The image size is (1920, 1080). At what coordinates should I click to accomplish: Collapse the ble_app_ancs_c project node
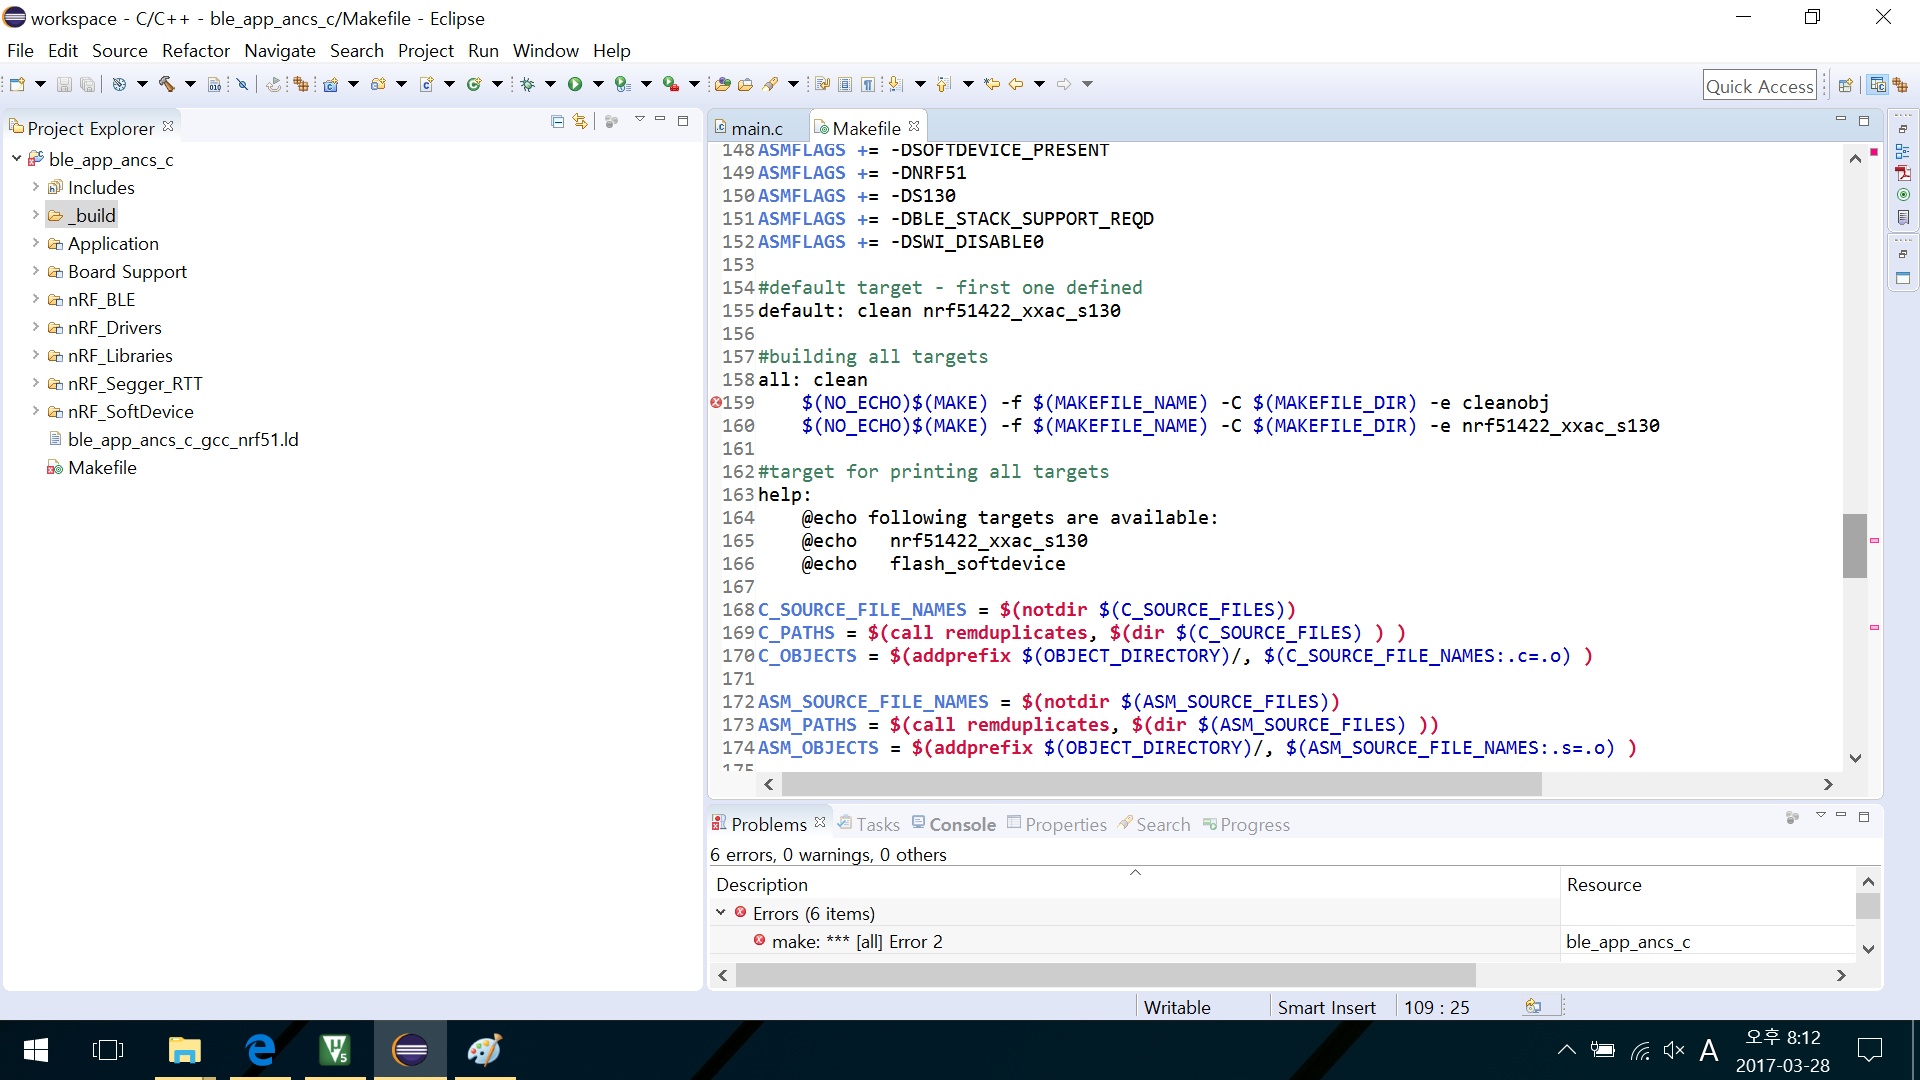click(x=16, y=159)
